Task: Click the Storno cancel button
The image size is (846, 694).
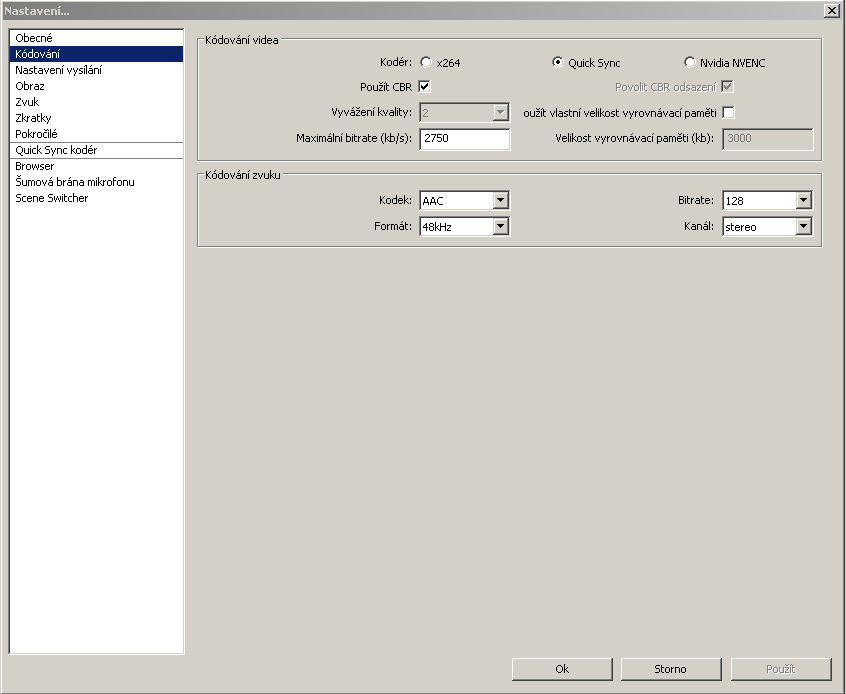Action: 670,669
